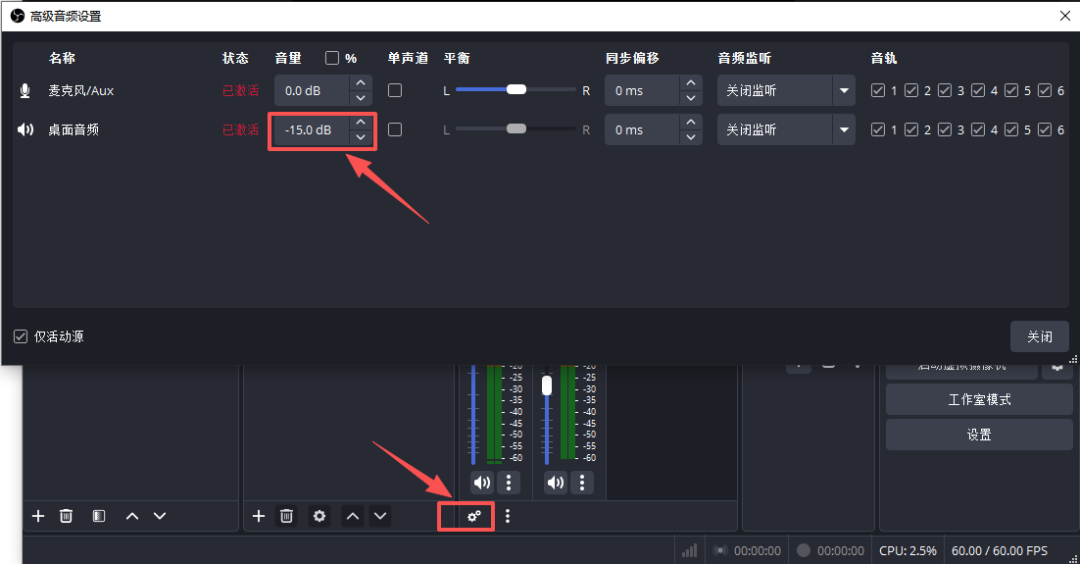Decrease sync offset for 麦克风/Aux
The width and height of the screenshot is (1080, 564).
[691, 98]
